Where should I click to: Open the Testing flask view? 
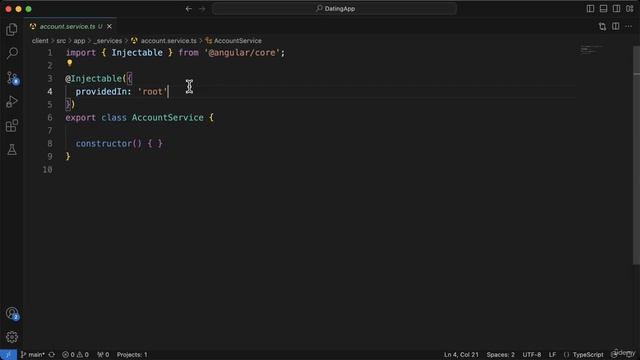12,150
